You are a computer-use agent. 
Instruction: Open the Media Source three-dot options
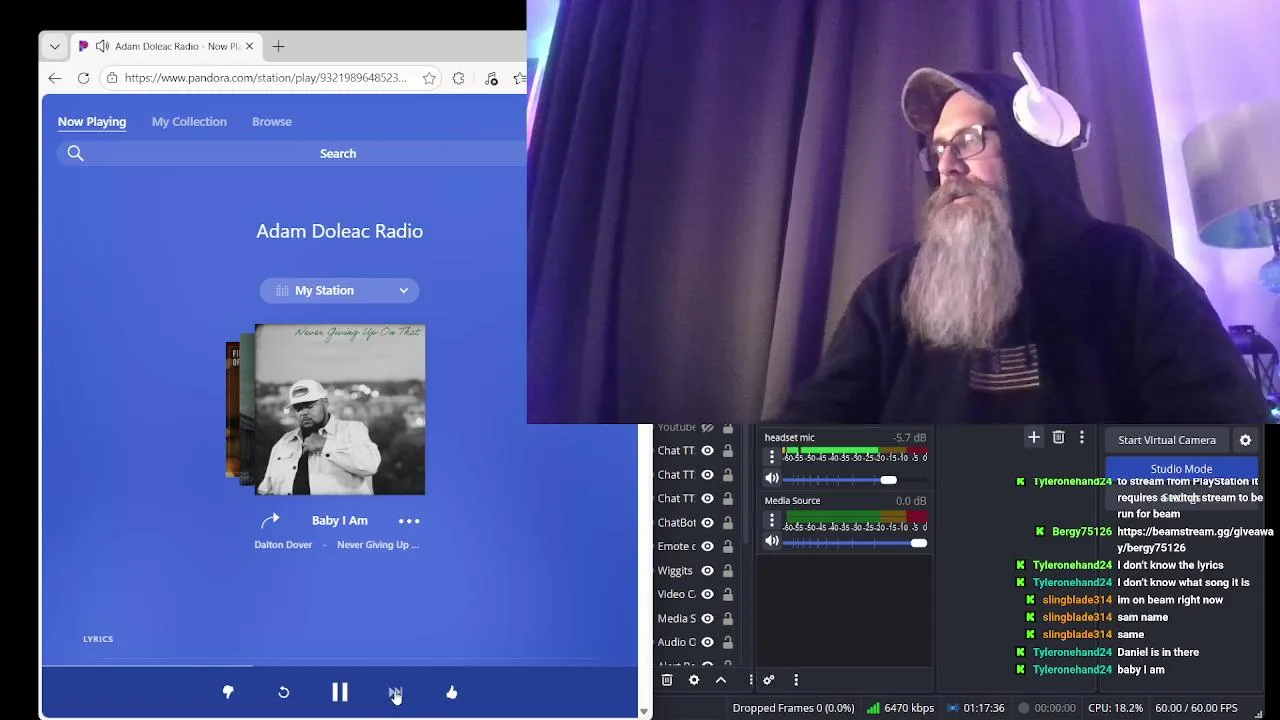(x=772, y=520)
